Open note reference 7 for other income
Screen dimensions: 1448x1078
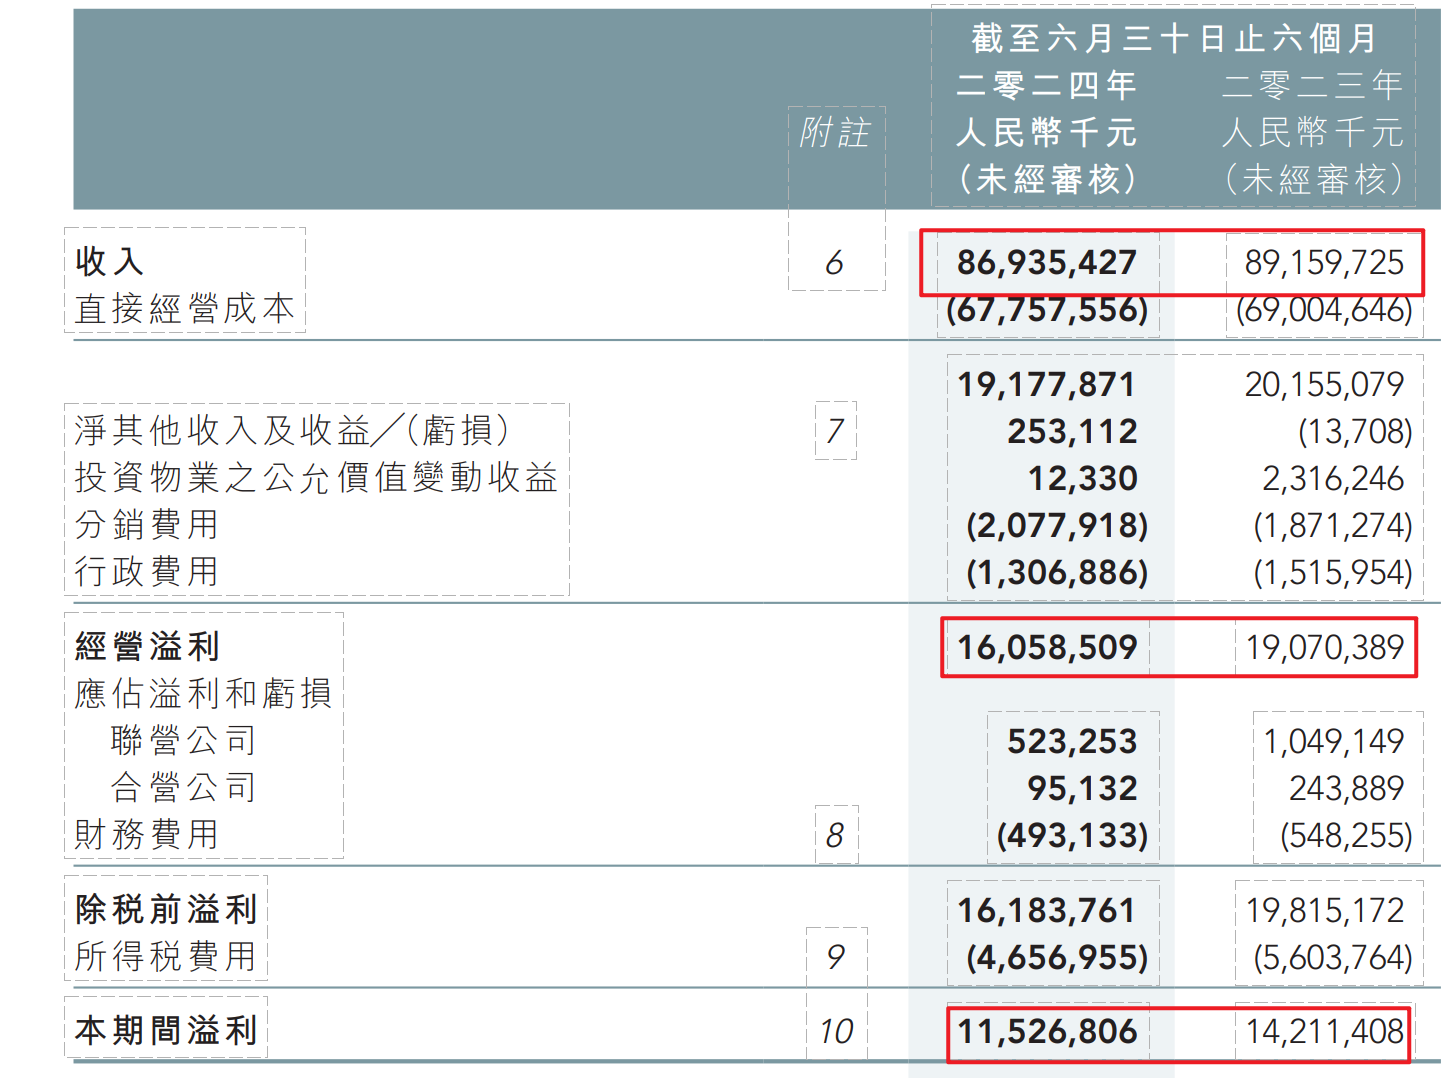(x=835, y=431)
